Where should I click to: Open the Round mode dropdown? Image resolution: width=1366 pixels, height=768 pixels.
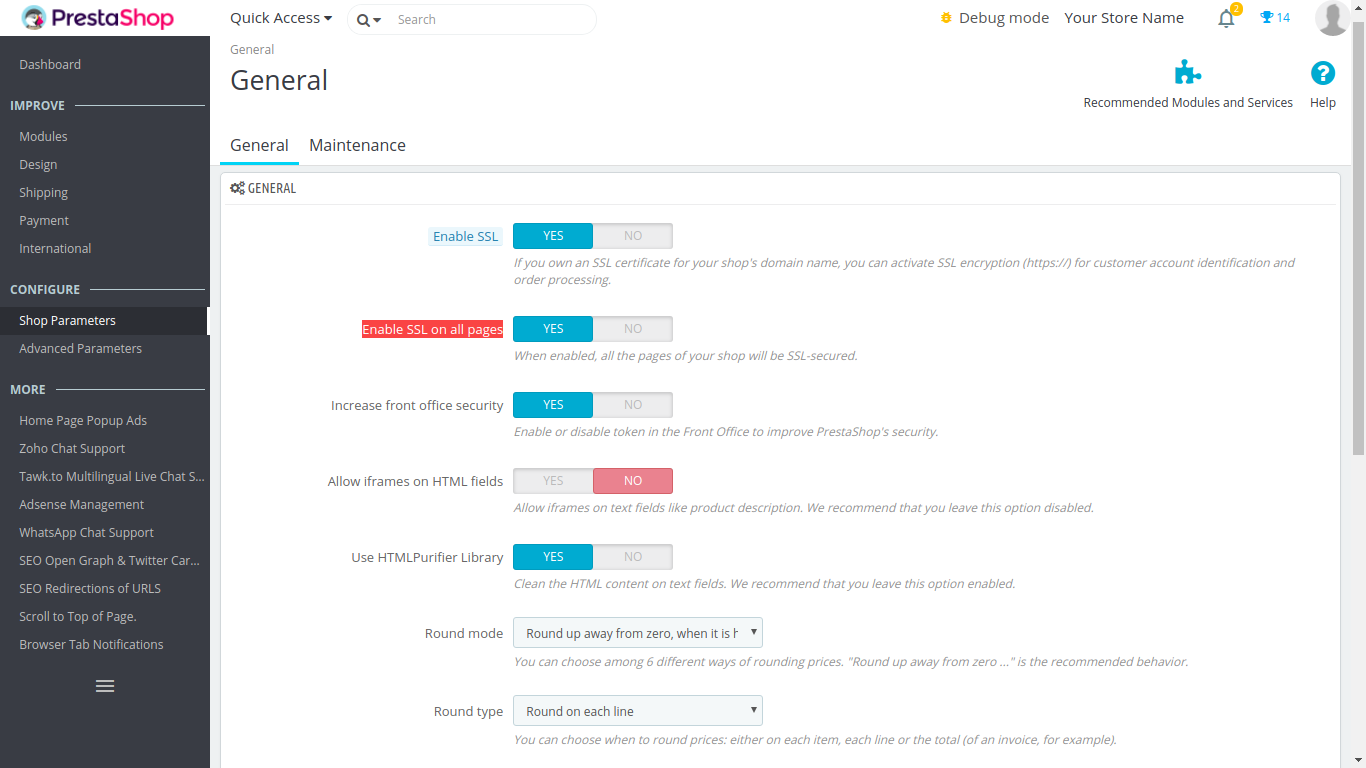coord(637,633)
